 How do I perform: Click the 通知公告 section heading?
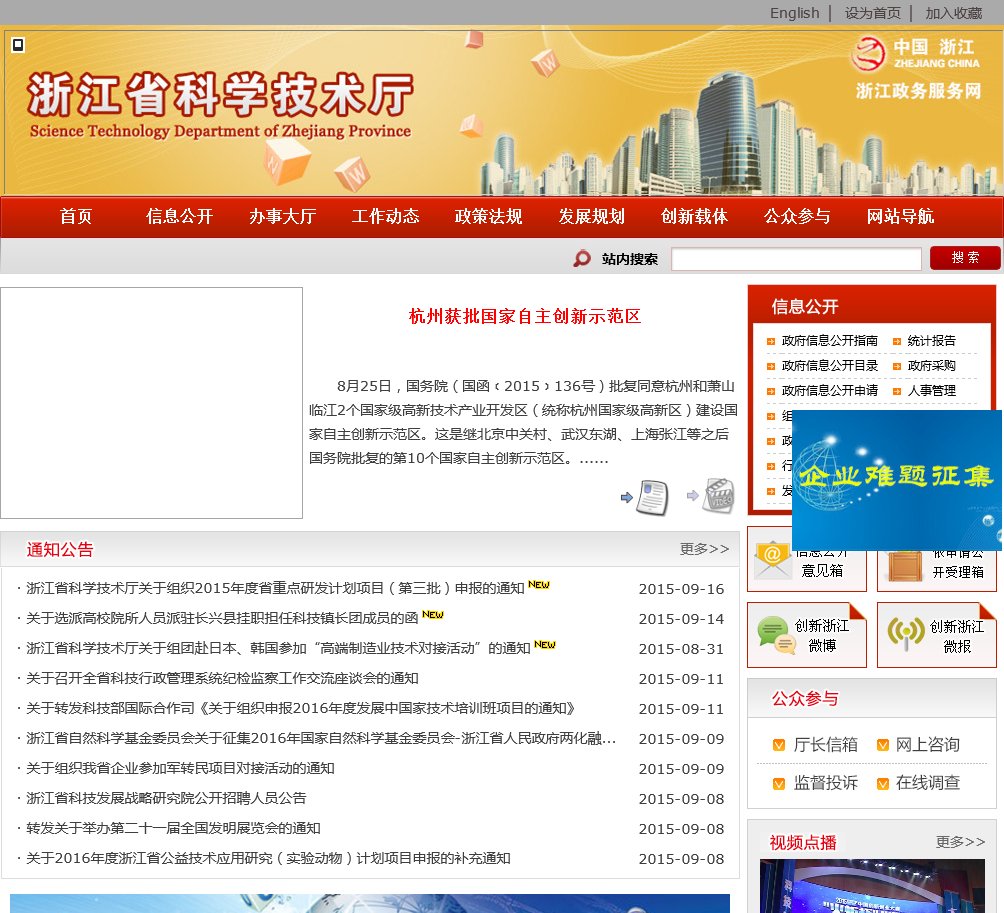(x=60, y=549)
